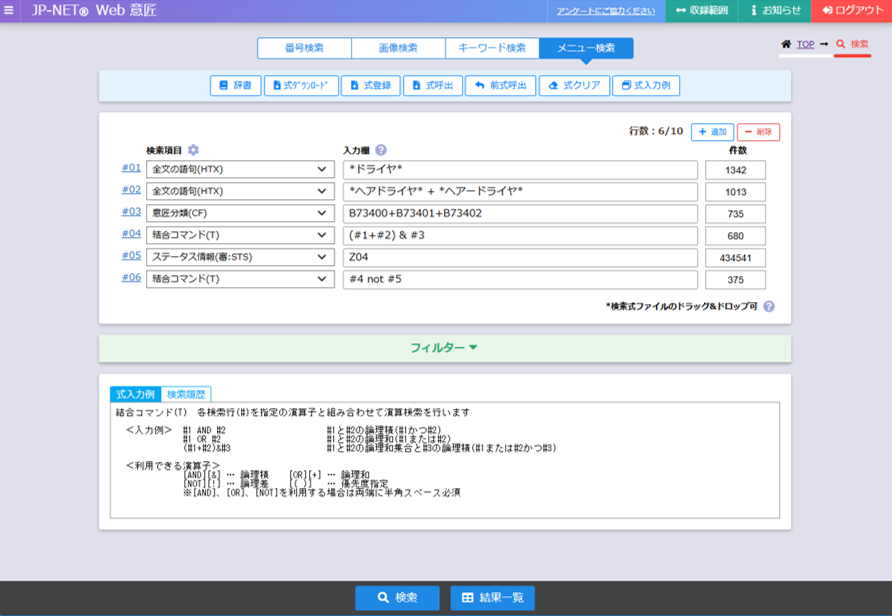Open the #06 結合コマンド(T) dropdown
Screen dimensions: 892x616
coord(240,279)
